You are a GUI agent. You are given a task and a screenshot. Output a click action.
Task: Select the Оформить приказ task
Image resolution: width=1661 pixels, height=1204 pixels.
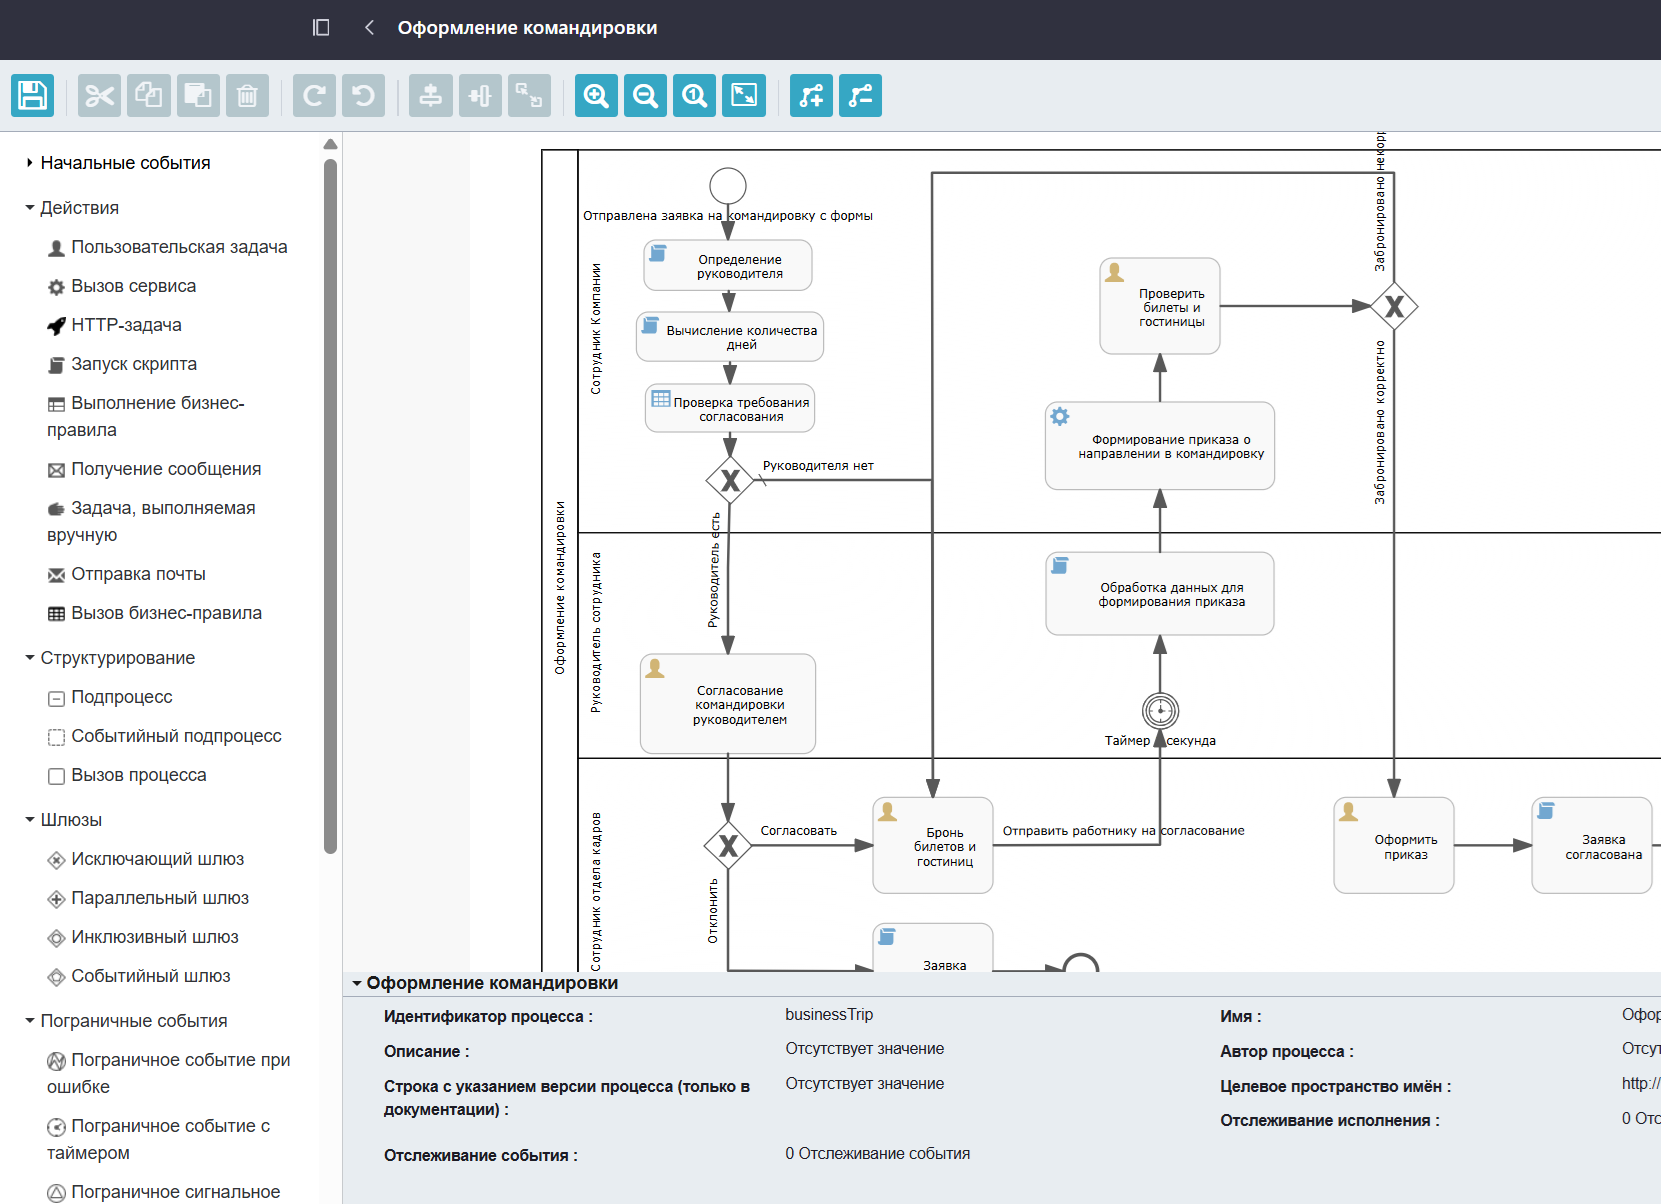[x=1394, y=845]
